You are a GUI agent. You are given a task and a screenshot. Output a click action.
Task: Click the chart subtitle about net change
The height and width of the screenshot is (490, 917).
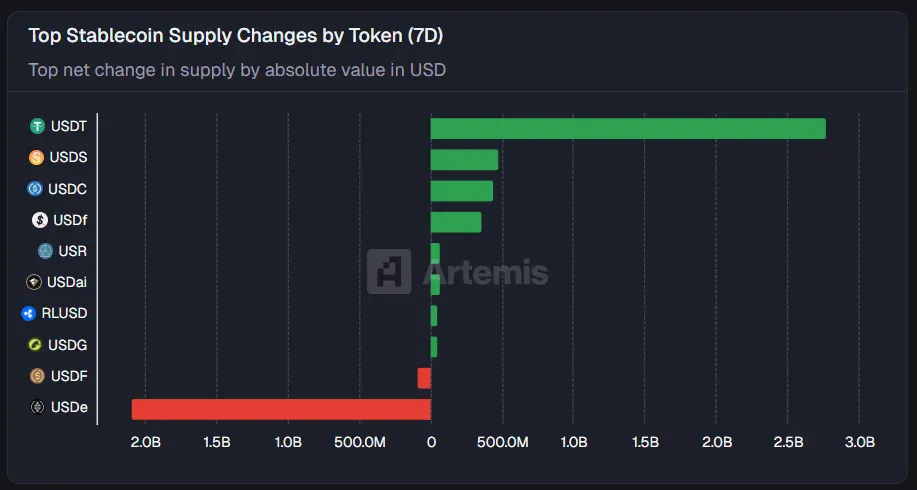click(x=237, y=70)
